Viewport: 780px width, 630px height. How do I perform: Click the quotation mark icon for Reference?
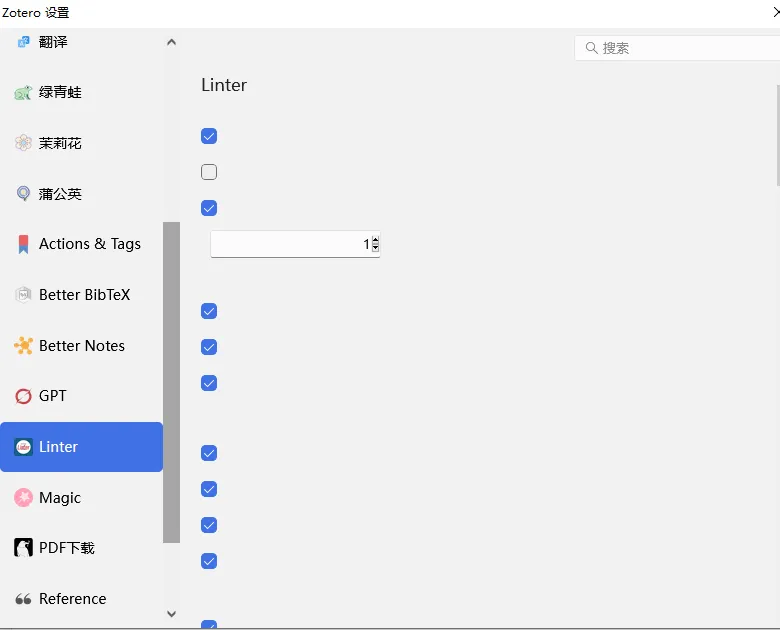(x=23, y=599)
